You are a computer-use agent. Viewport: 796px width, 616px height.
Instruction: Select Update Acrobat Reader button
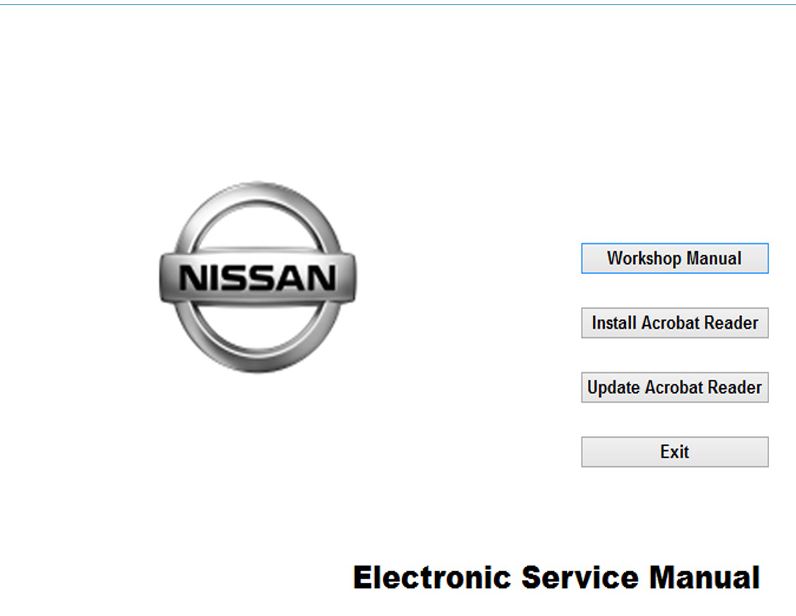coord(675,387)
